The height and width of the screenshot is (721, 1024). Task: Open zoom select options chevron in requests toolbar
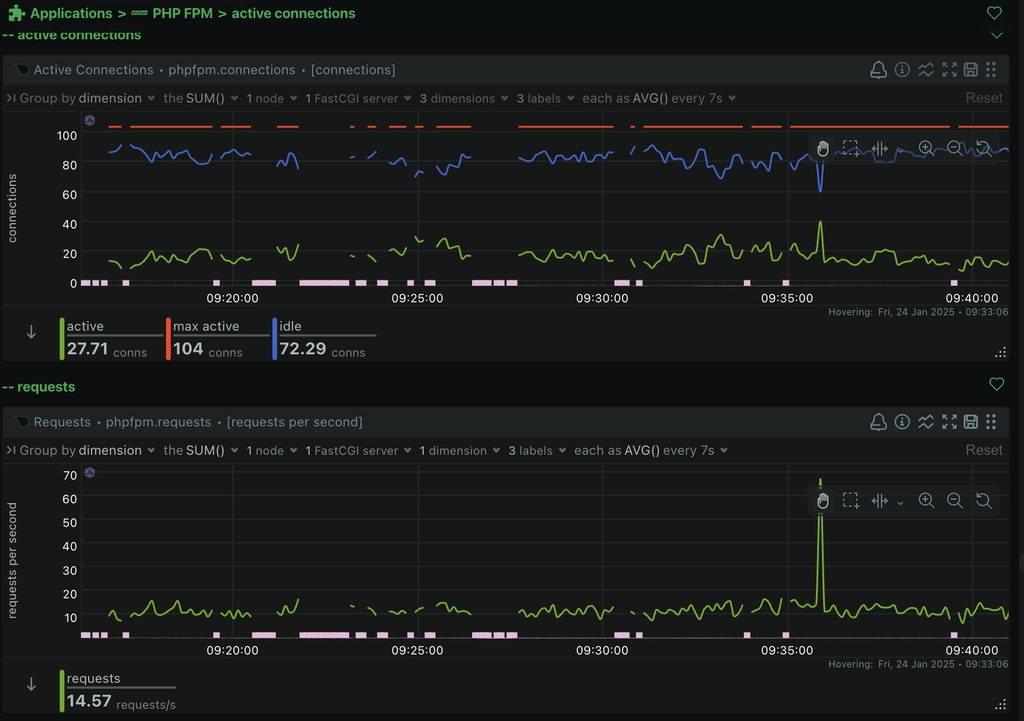tap(901, 503)
